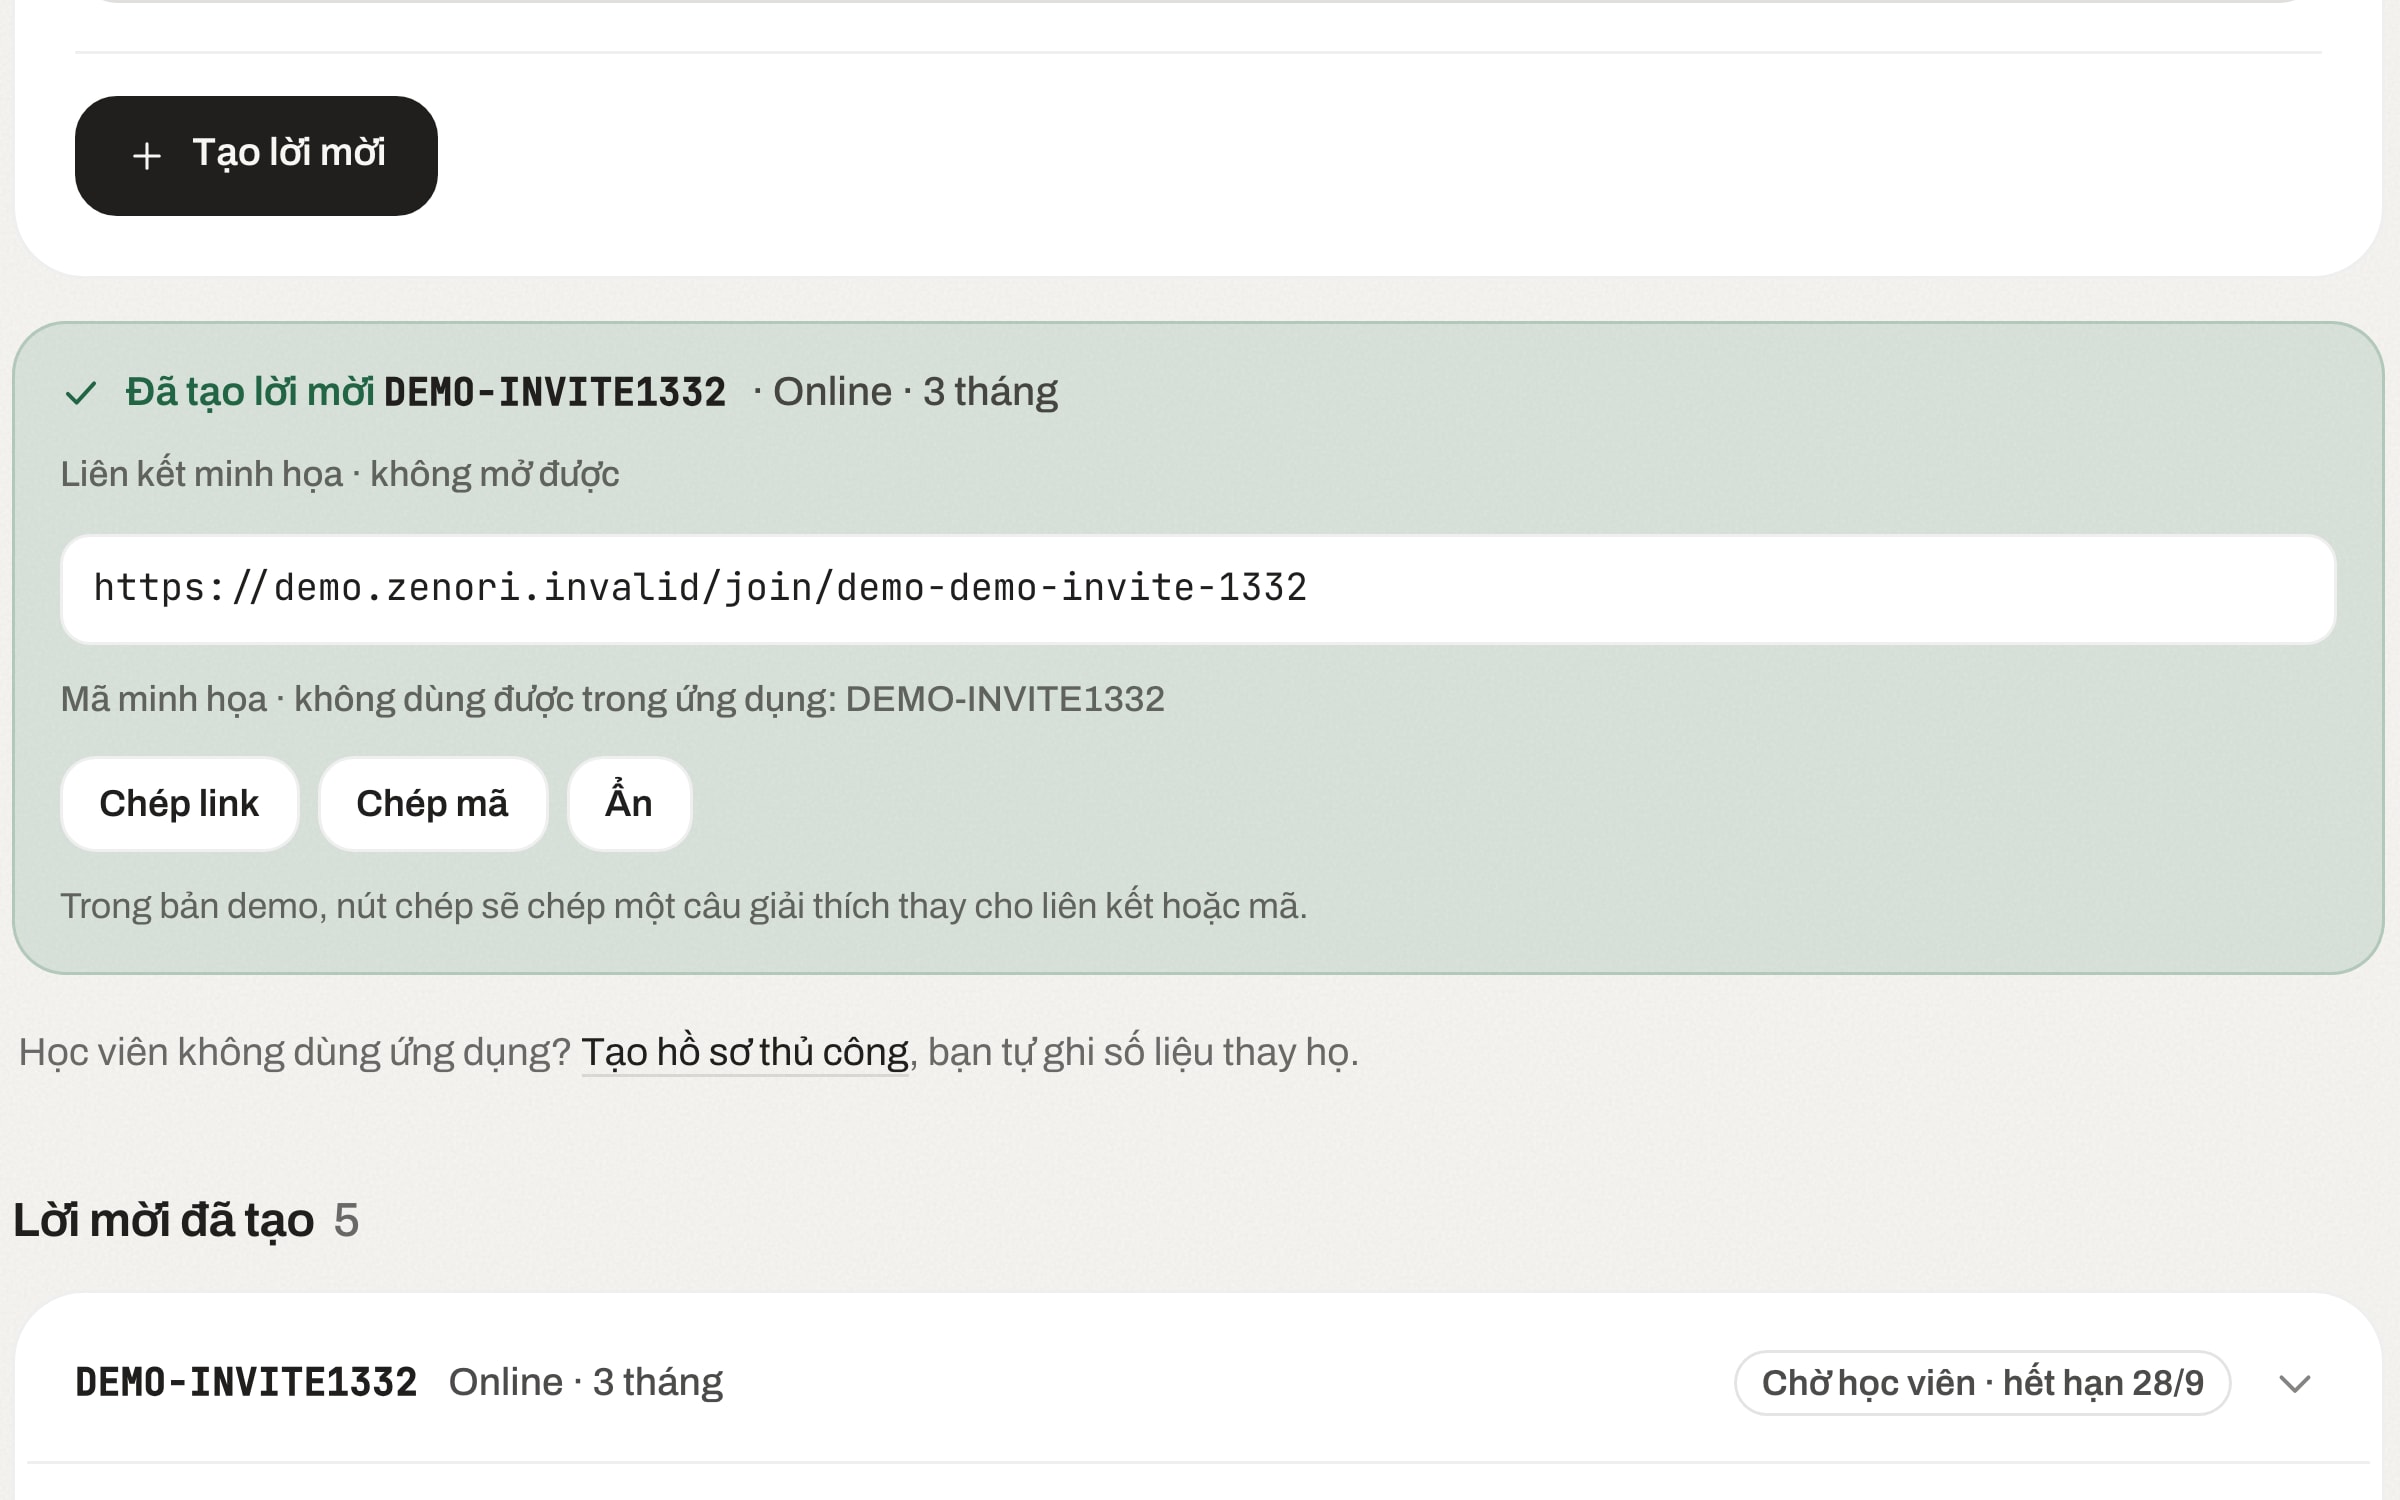
Task: Click the 'Mã minh họa' code note text
Action: coord(613,699)
